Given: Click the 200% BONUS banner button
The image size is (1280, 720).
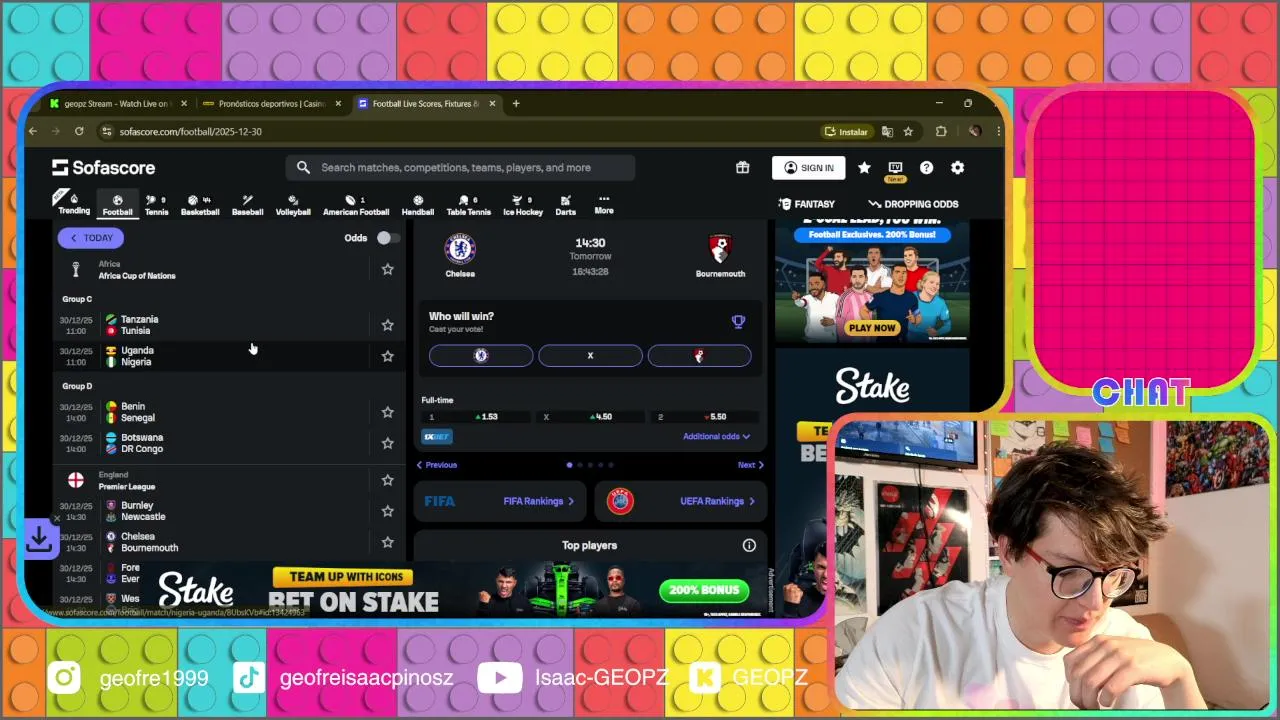Looking at the screenshot, I should 704,590.
